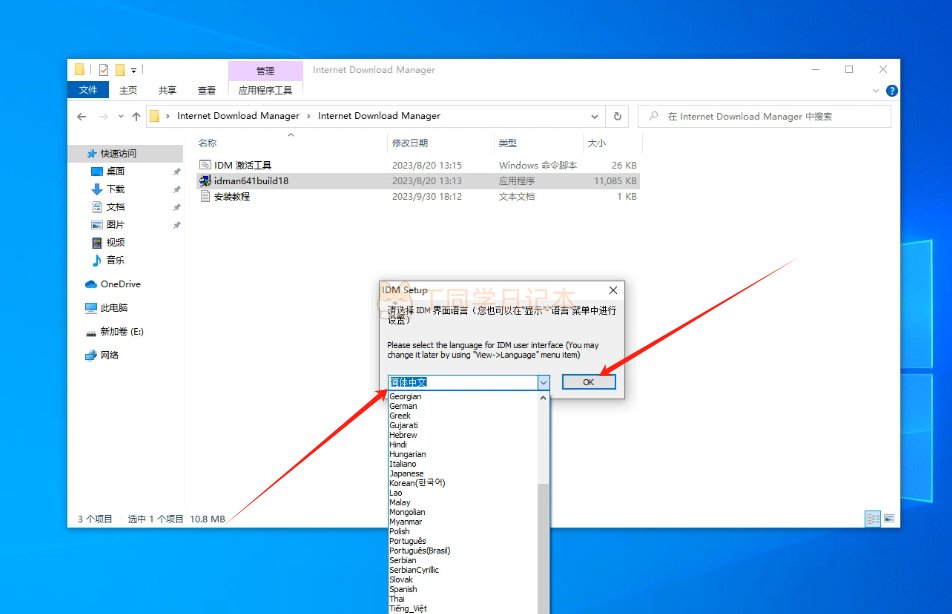
Task: Click the 安装教程 text document icon
Action: [205, 197]
